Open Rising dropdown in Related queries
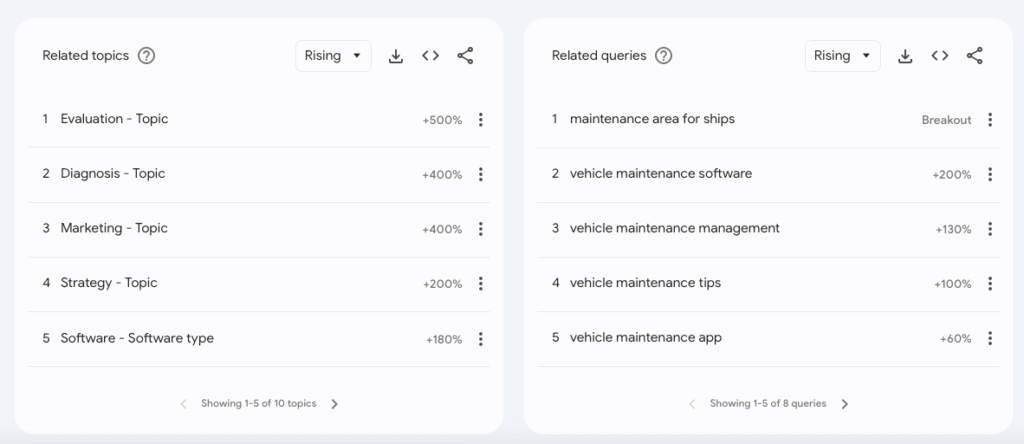This screenshot has width=1024, height=444. coord(842,56)
